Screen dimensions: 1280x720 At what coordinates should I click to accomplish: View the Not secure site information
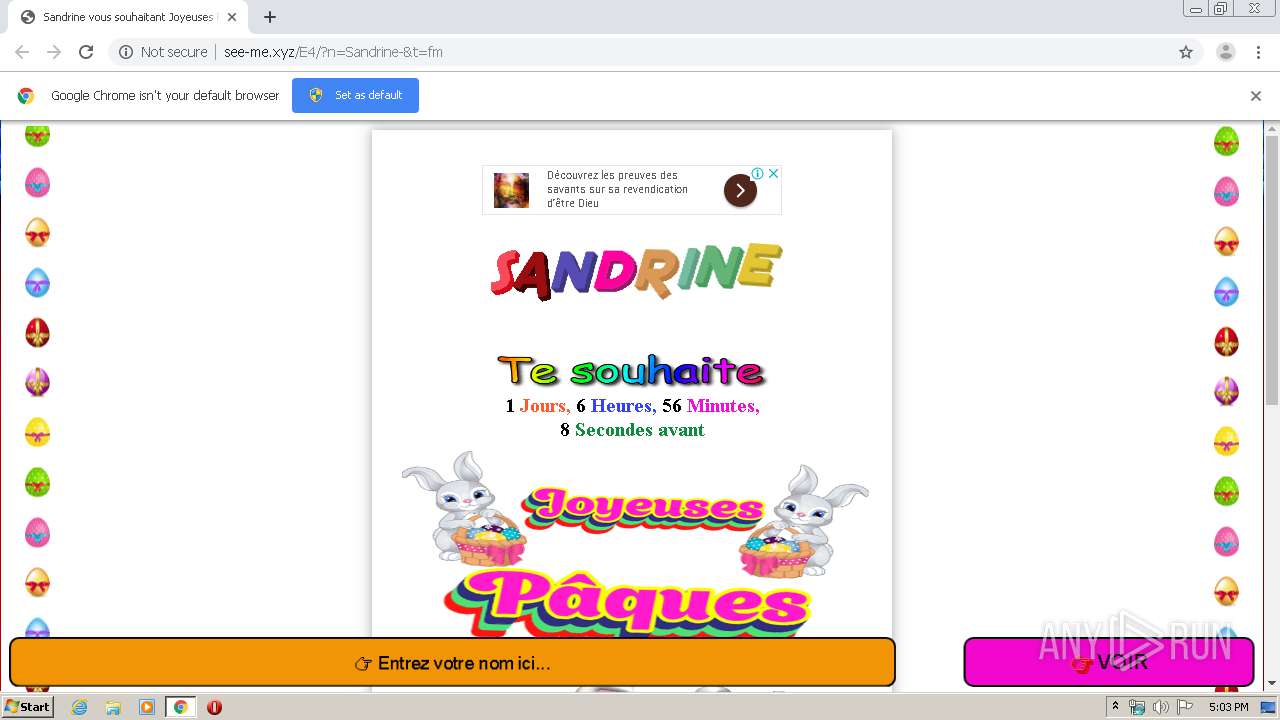[x=163, y=52]
